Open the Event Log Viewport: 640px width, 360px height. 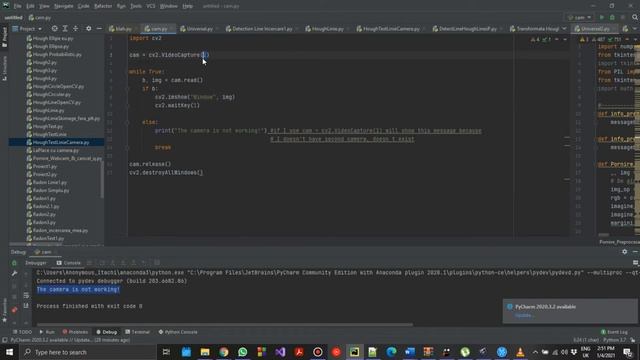[614, 332]
